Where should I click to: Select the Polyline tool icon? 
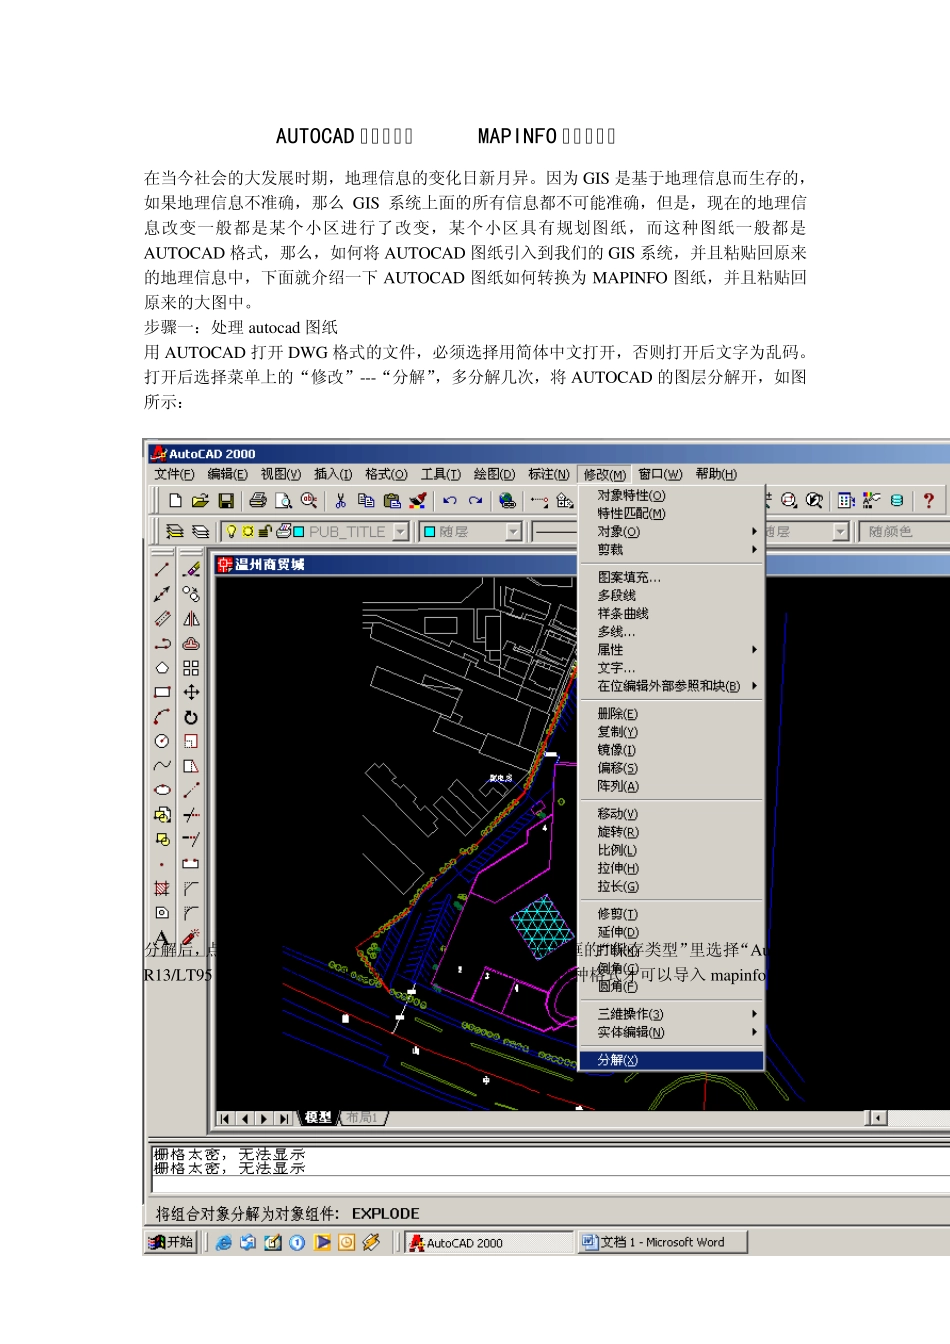pyautogui.click(x=162, y=643)
